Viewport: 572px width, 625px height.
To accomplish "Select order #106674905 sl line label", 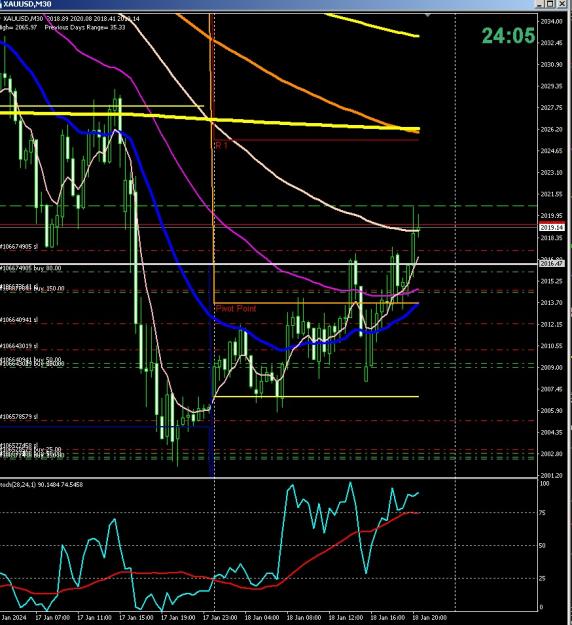I will click(x=19, y=247).
